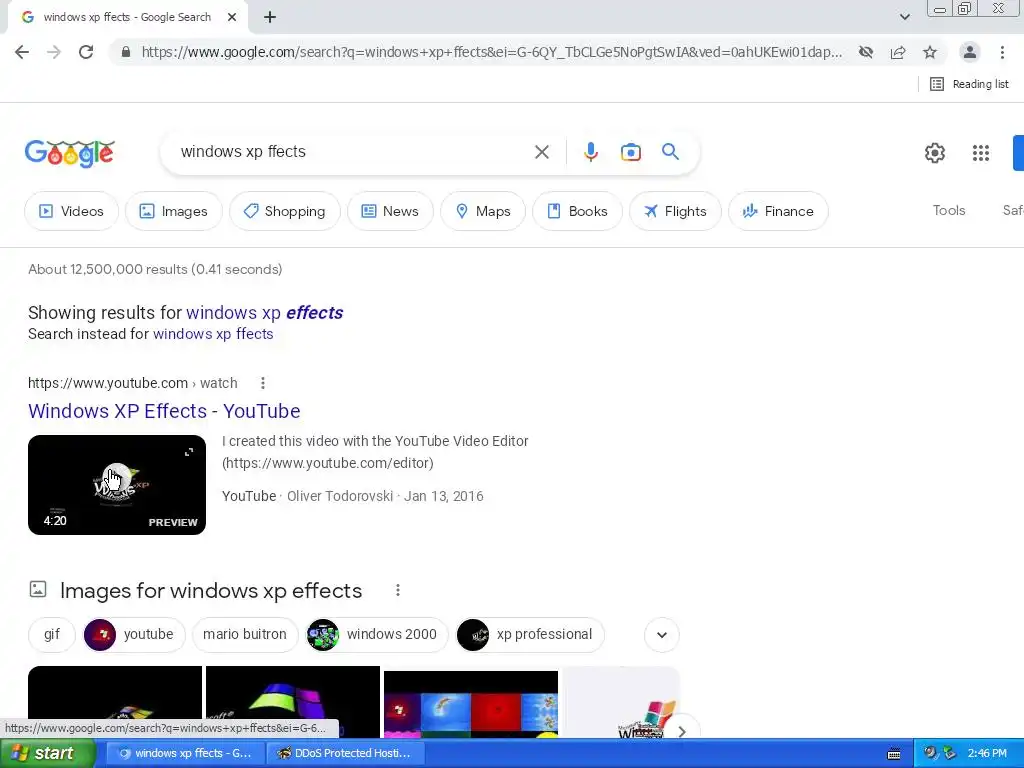The image size is (1024, 768).
Task: Open the Windows Start menu
Action: coord(48,753)
